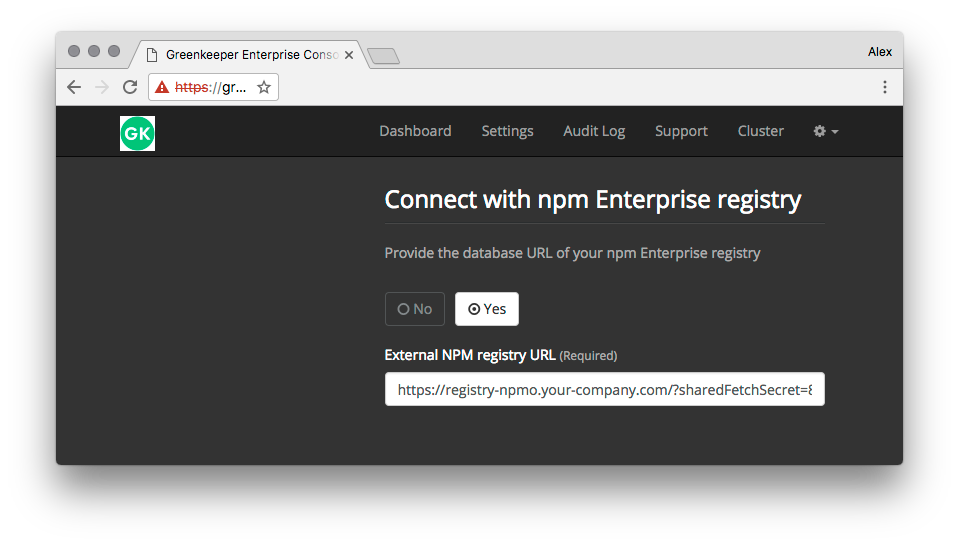Image resolution: width=959 pixels, height=539 pixels.
Task: Close the Greenkeeper Enterprise Console tab
Action: (349, 54)
